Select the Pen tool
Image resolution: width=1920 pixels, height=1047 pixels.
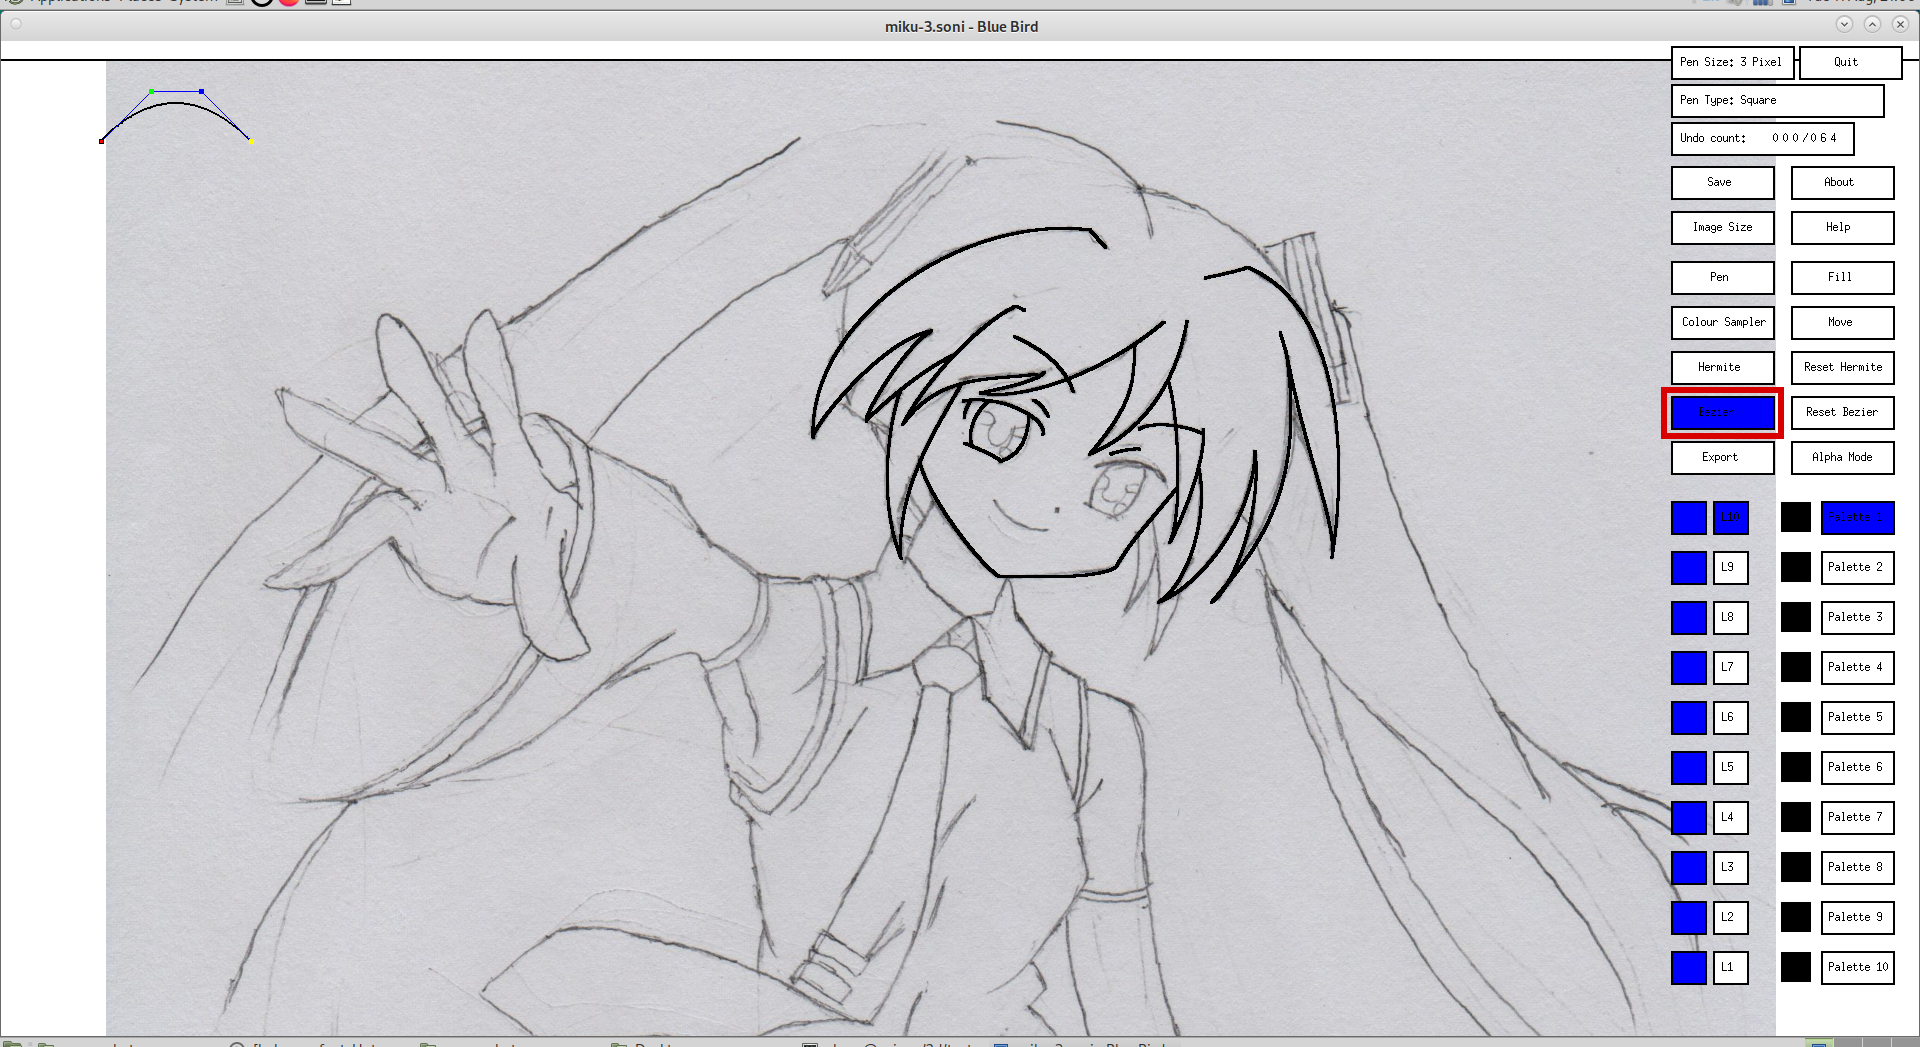coord(1722,278)
